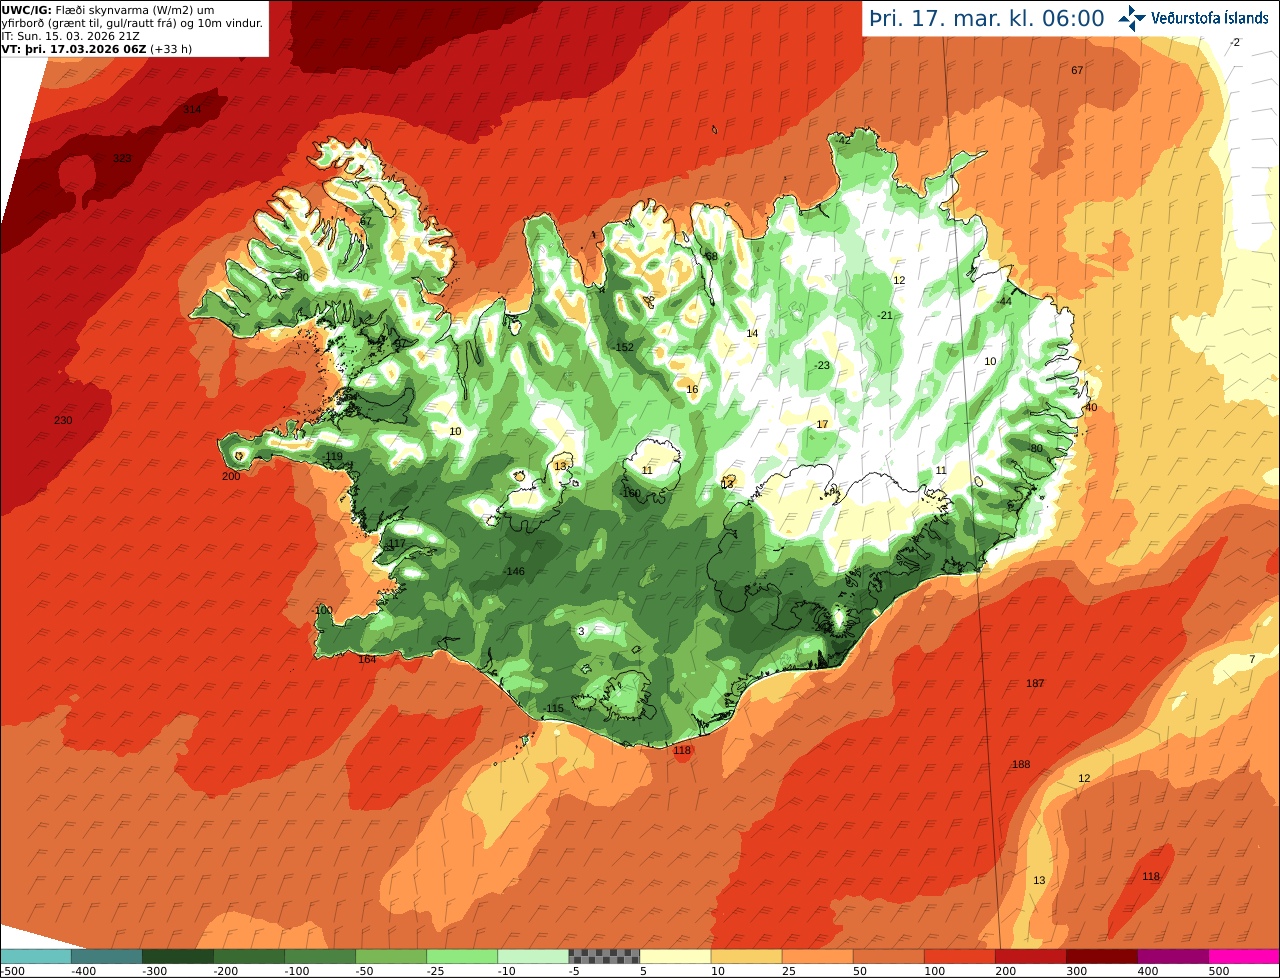Pick the red 200 legend swatch
The width and height of the screenshot is (1280, 978).
point(1030,956)
